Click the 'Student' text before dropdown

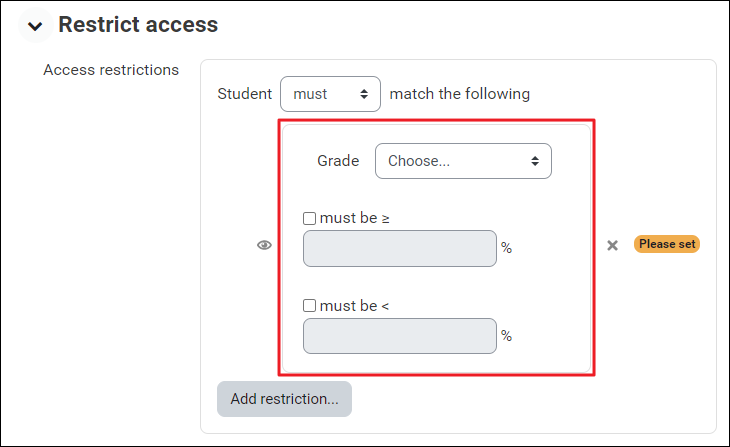point(244,94)
